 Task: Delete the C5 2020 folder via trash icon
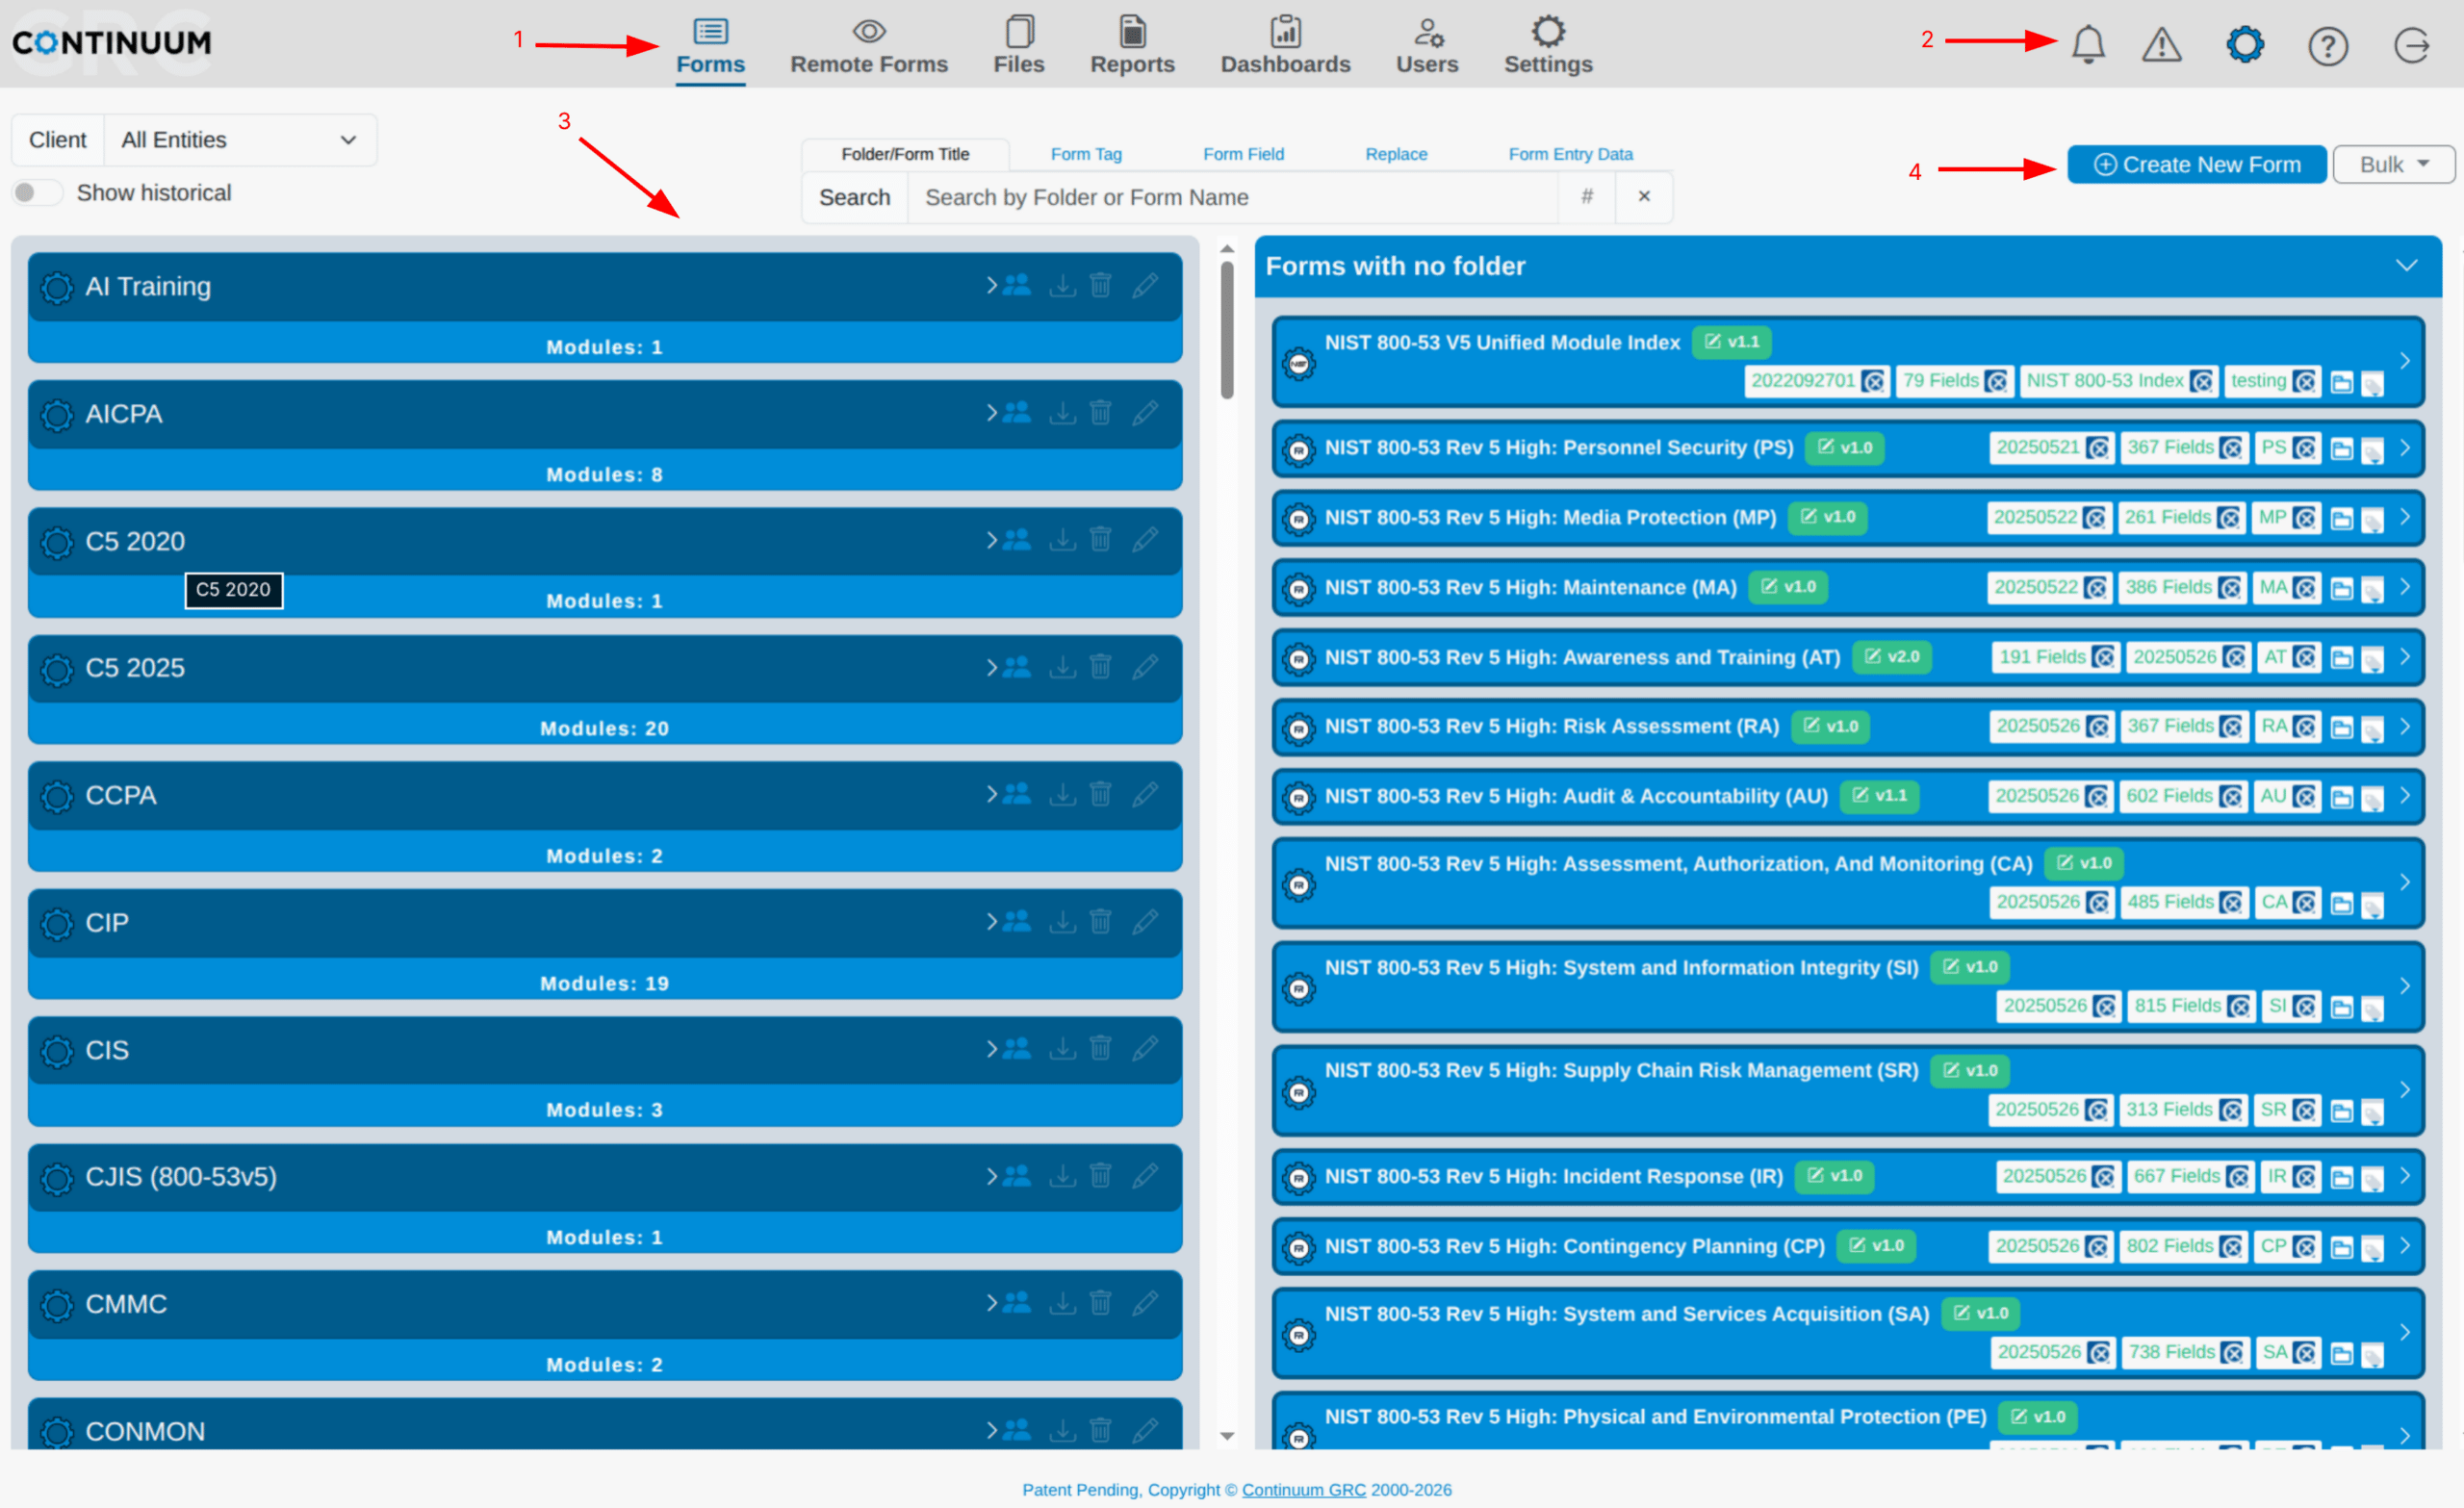point(1100,539)
